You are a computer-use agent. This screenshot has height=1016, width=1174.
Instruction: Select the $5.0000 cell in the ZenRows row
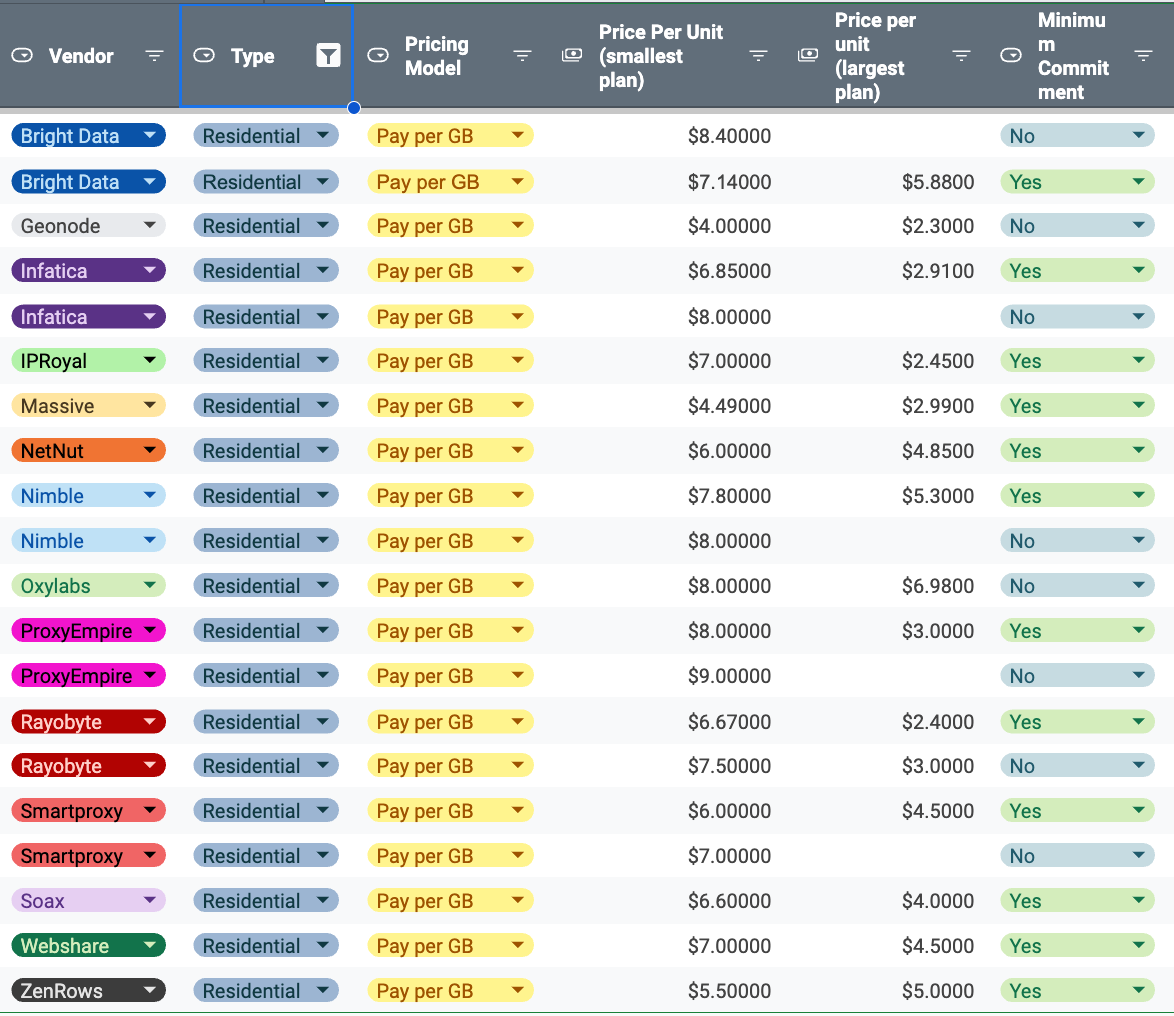937,991
